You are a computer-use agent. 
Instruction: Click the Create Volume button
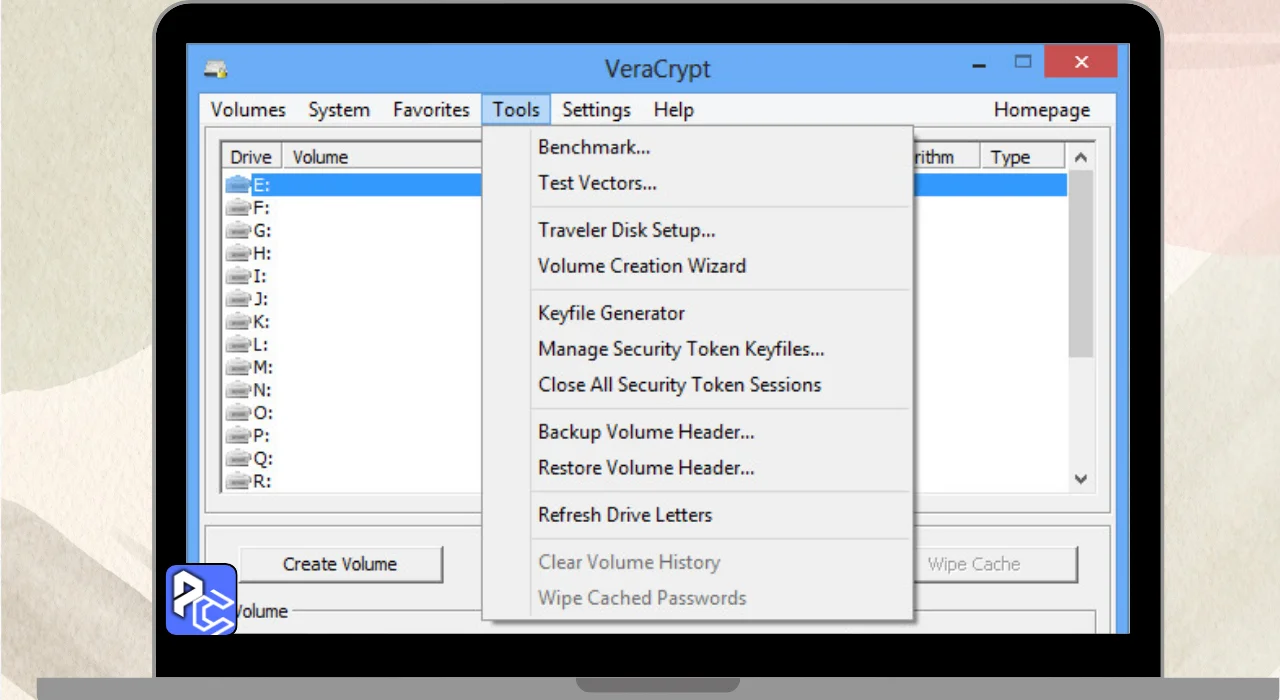[340, 564]
